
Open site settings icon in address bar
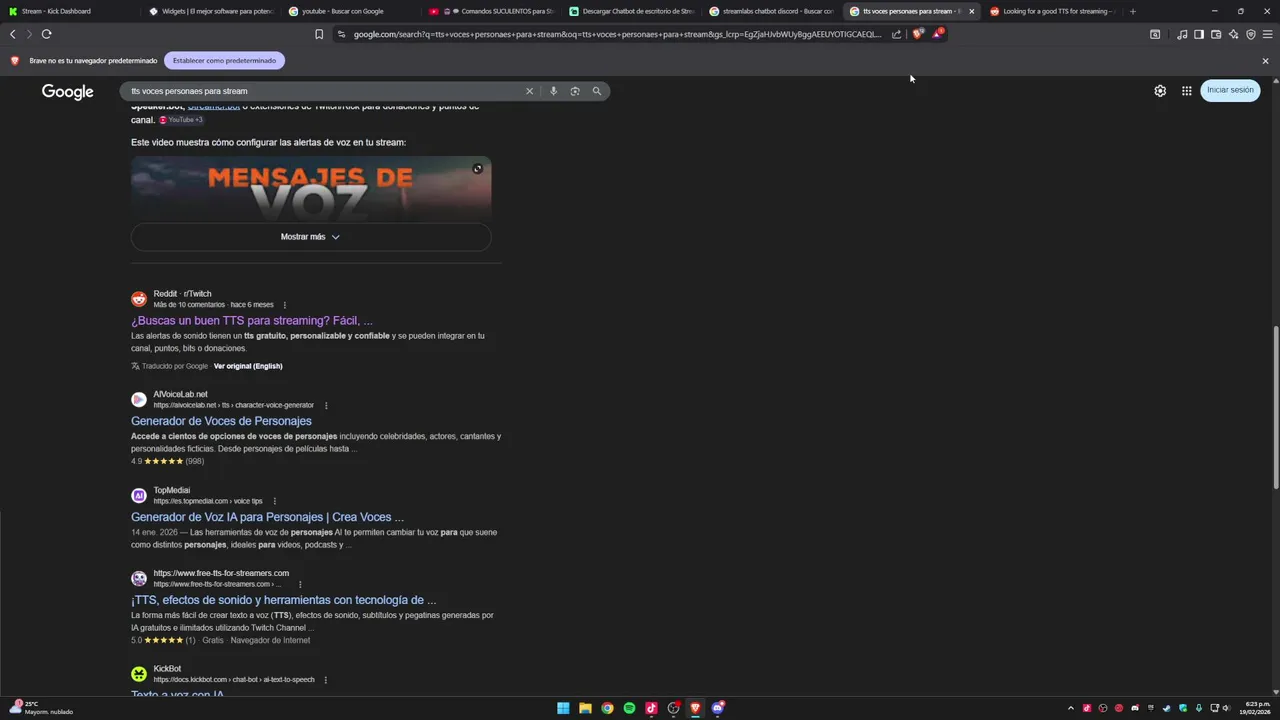click(341, 34)
